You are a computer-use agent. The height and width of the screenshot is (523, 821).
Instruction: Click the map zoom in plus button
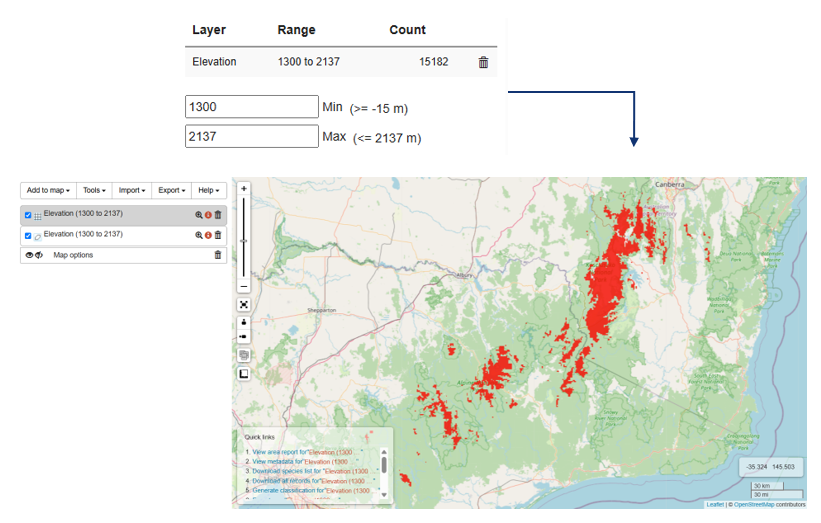(x=244, y=188)
